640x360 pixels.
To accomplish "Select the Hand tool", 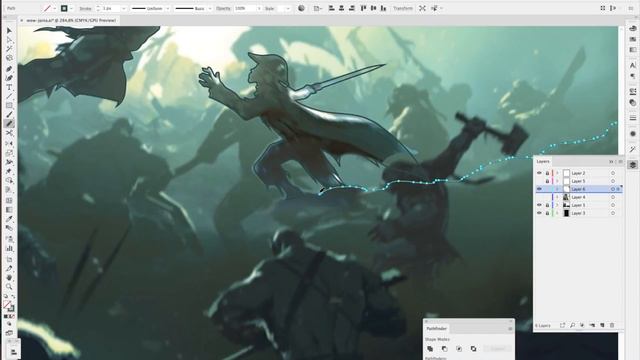I will [9, 278].
